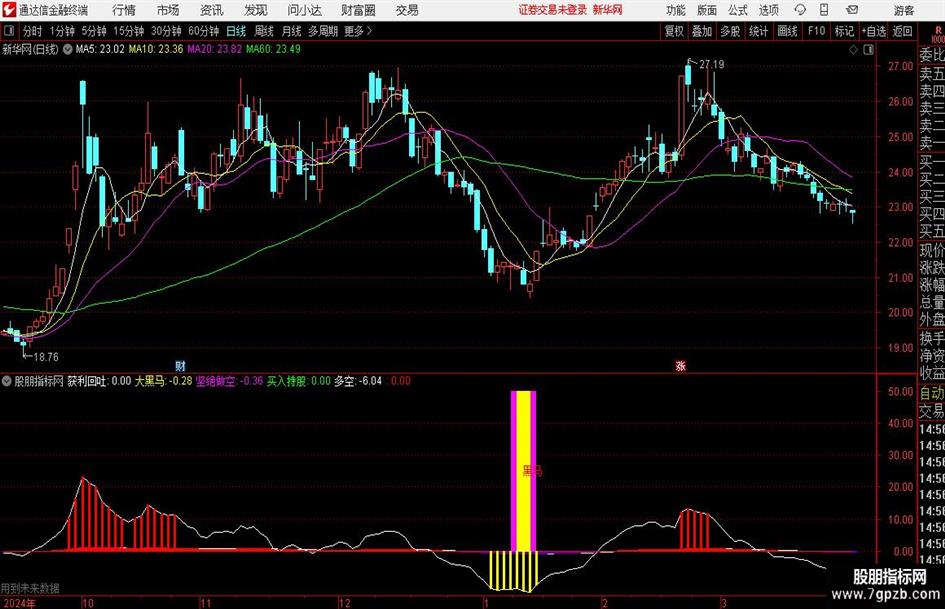Open the 多周期 multi-period view
The height and width of the screenshot is (609, 945).
tap(322, 31)
